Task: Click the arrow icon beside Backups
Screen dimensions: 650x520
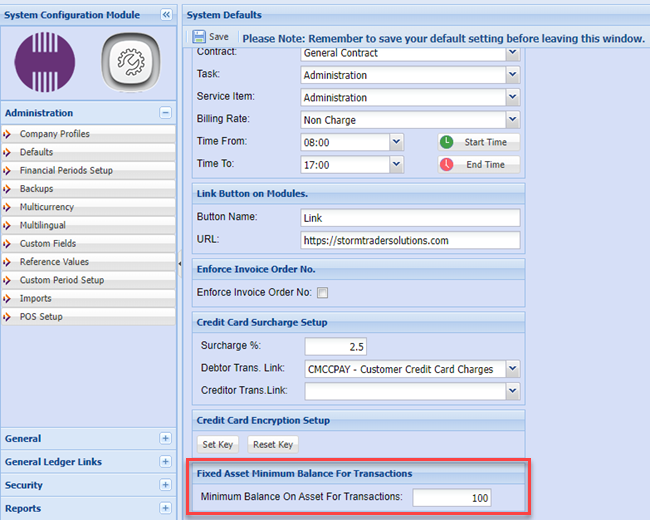Action: pos(7,189)
